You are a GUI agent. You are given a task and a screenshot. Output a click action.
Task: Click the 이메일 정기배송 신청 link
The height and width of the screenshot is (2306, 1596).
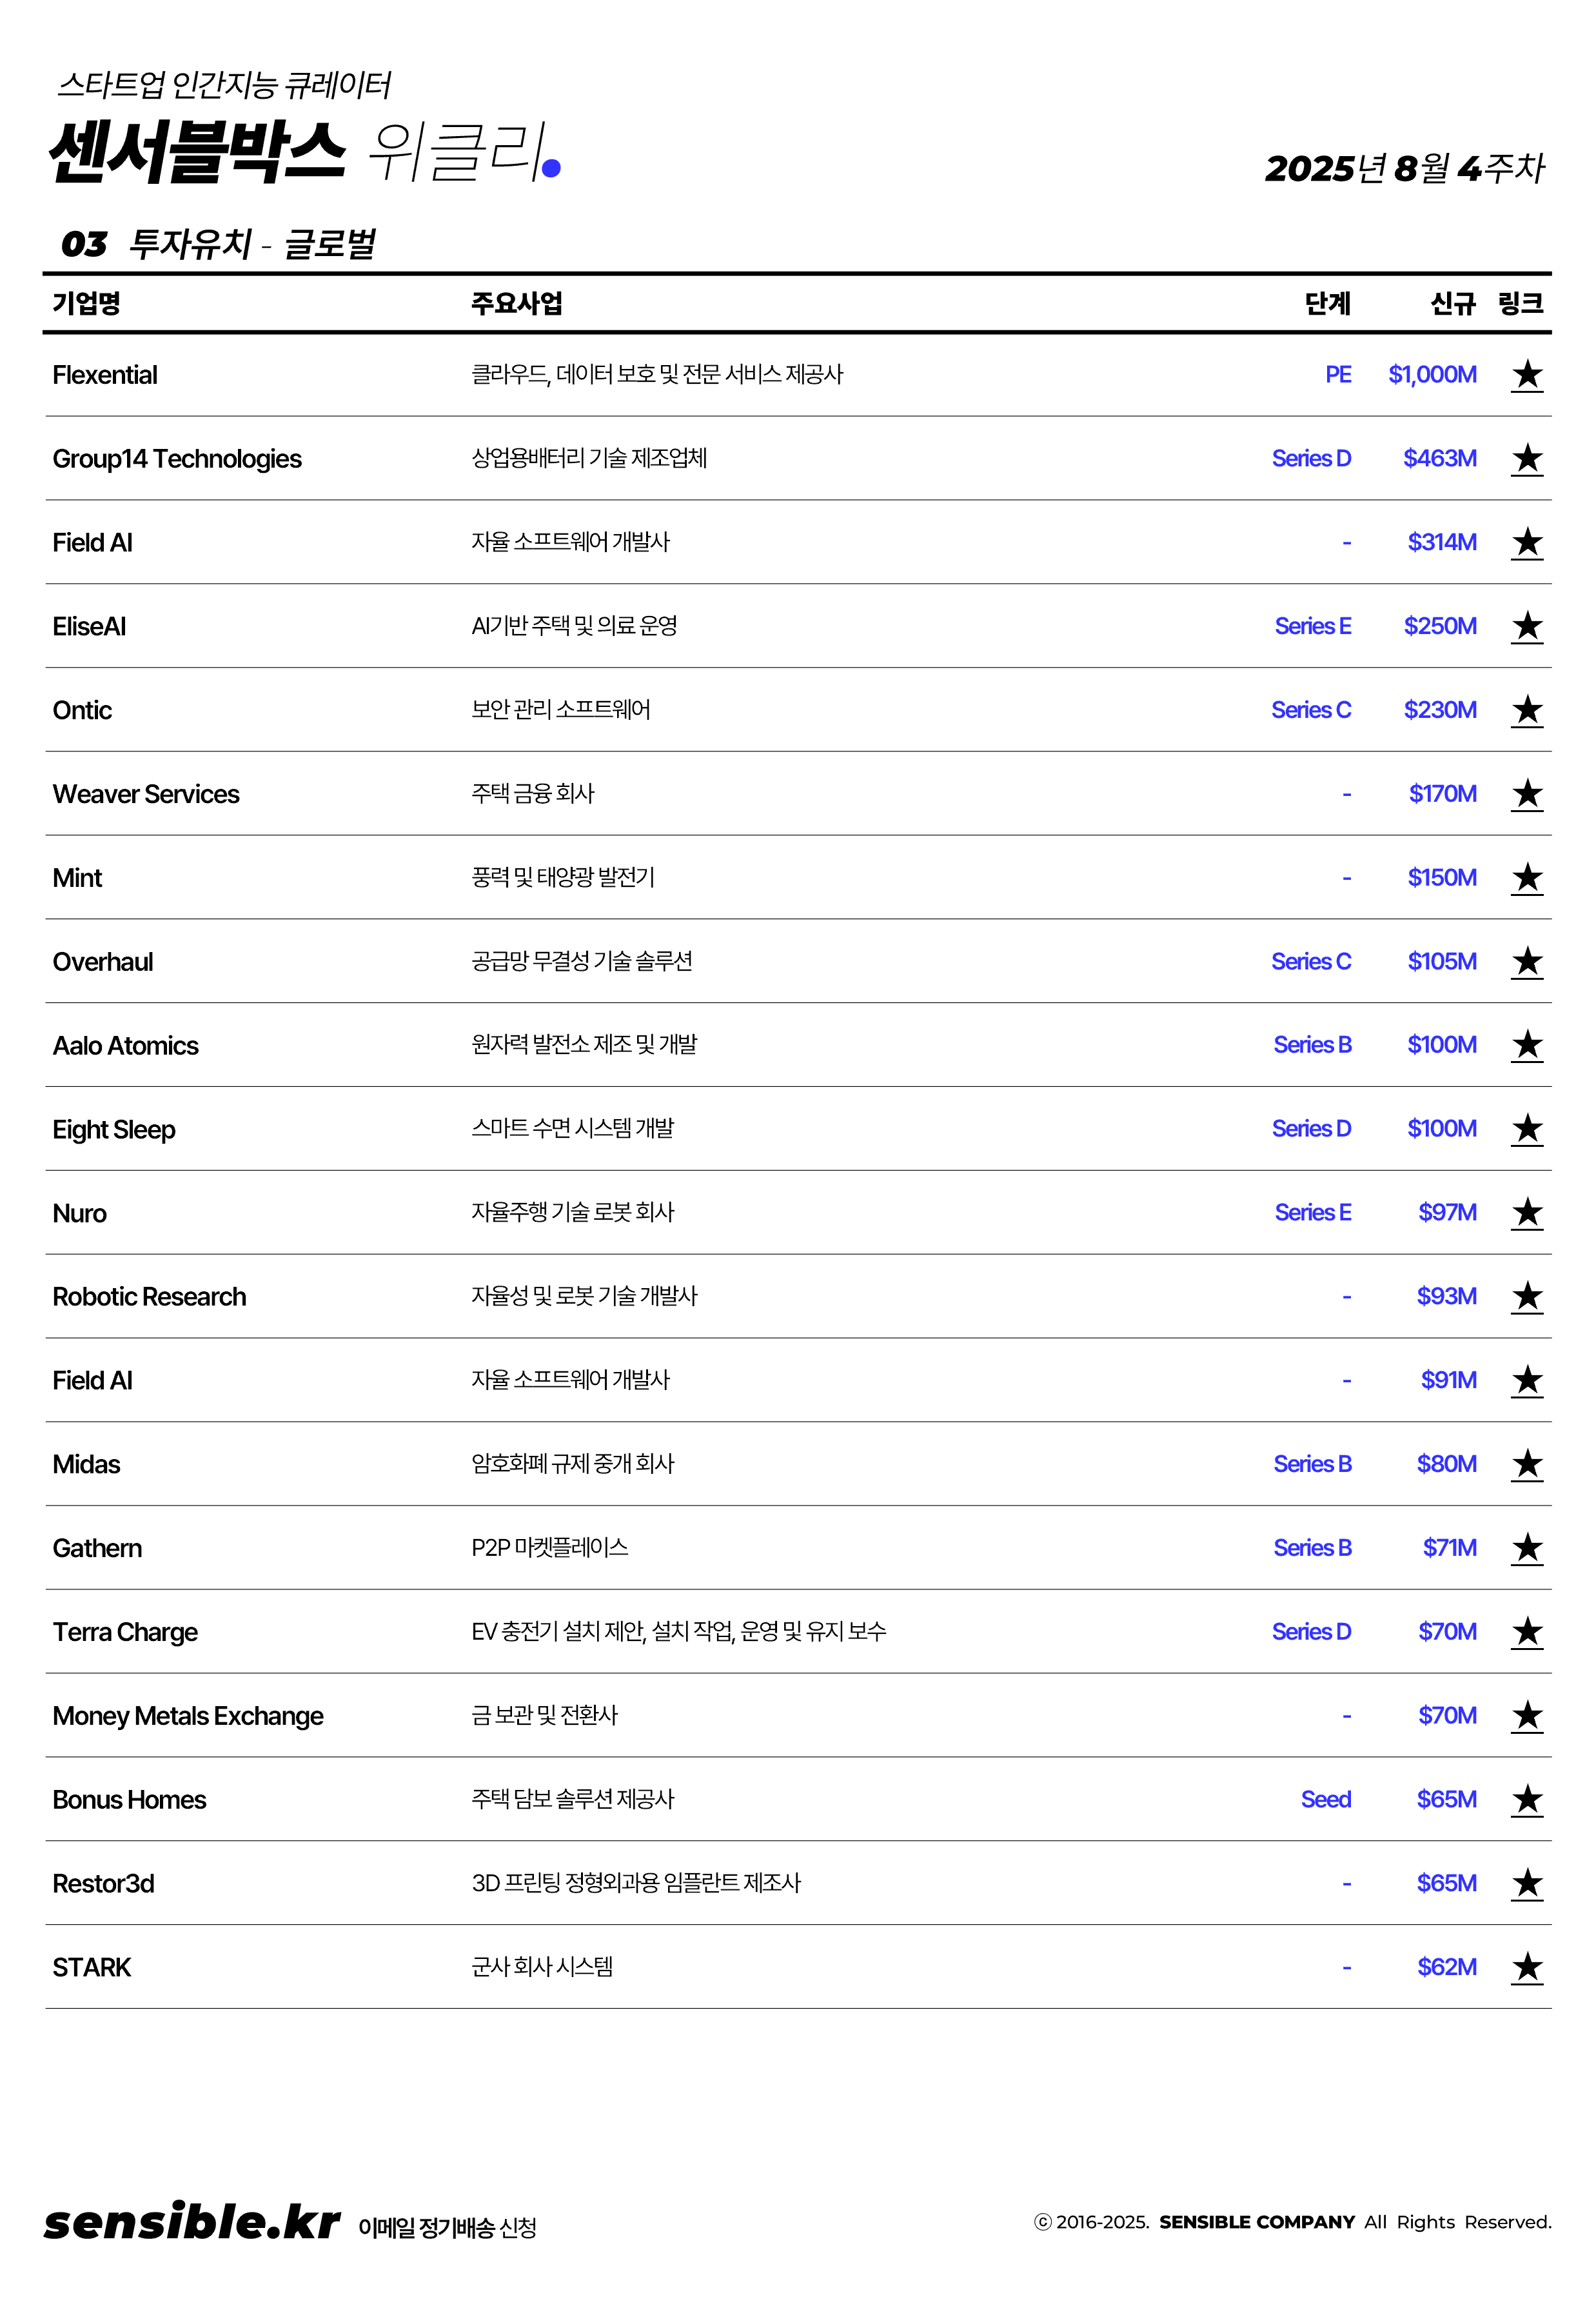[x=447, y=2228]
